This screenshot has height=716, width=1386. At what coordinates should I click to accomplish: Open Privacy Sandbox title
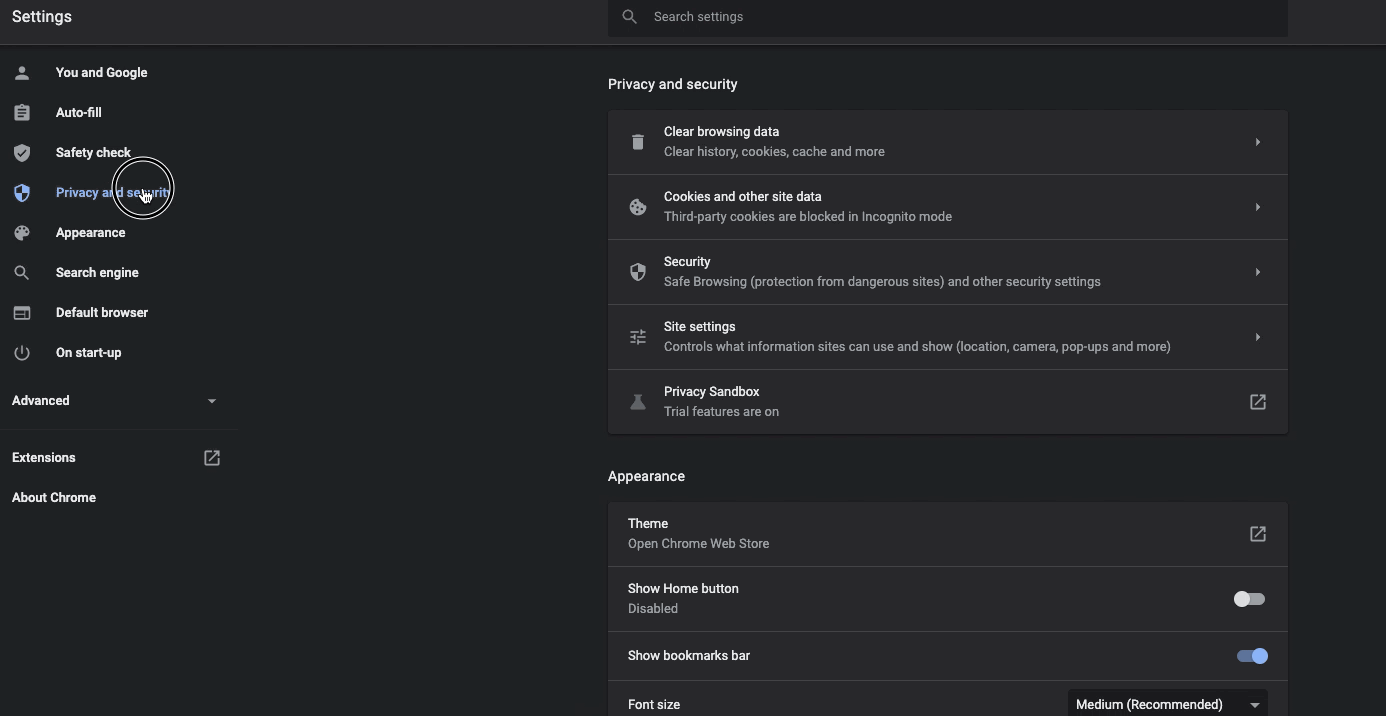(x=712, y=392)
